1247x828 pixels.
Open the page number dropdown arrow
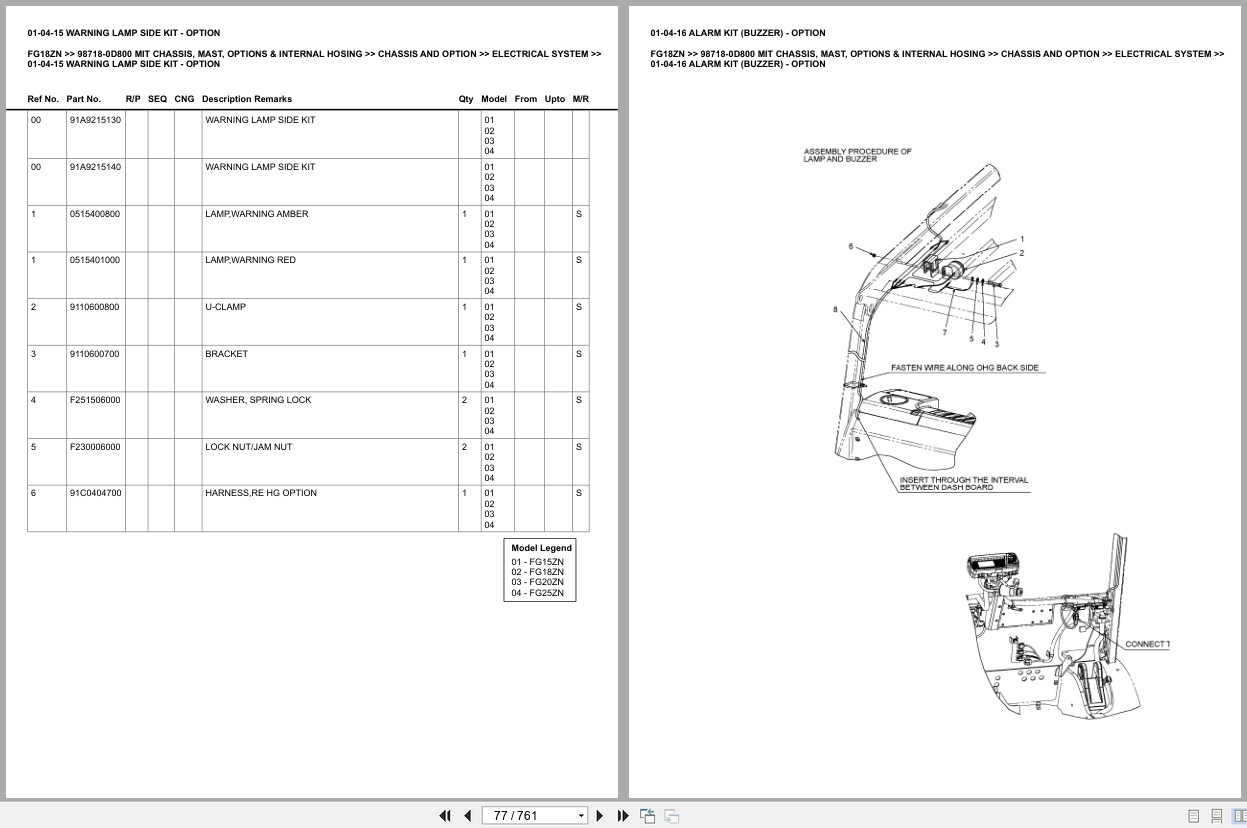point(581,816)
